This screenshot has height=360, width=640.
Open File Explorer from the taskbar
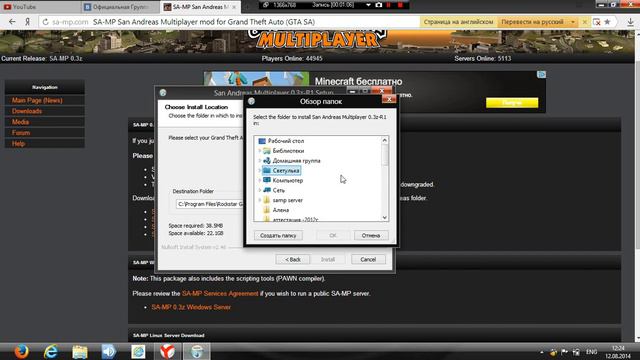click(x=80, y=351)
